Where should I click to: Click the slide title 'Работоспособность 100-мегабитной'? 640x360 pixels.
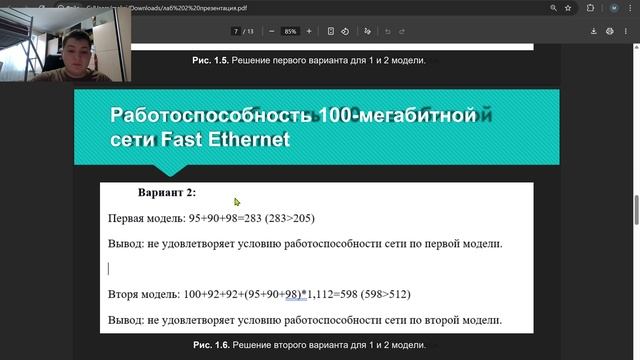pos(293,115)
